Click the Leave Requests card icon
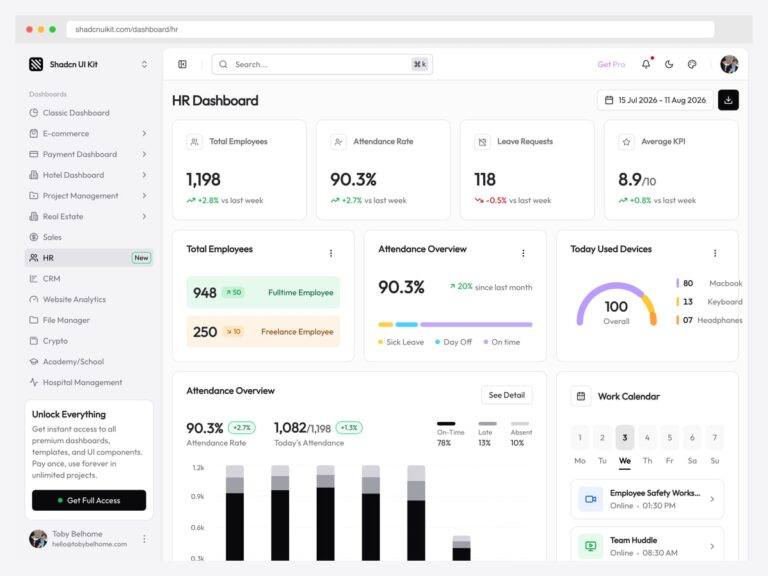This screenshot has height=576, width=768. pyautogui.click(x=482, y=142)
